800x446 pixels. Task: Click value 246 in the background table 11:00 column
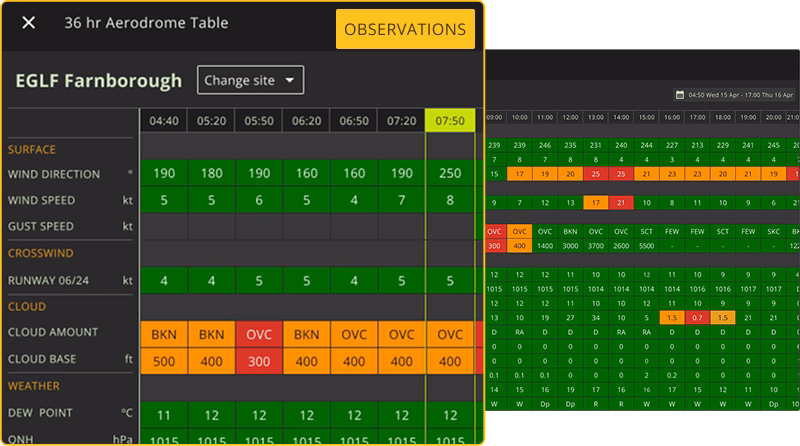545,145
